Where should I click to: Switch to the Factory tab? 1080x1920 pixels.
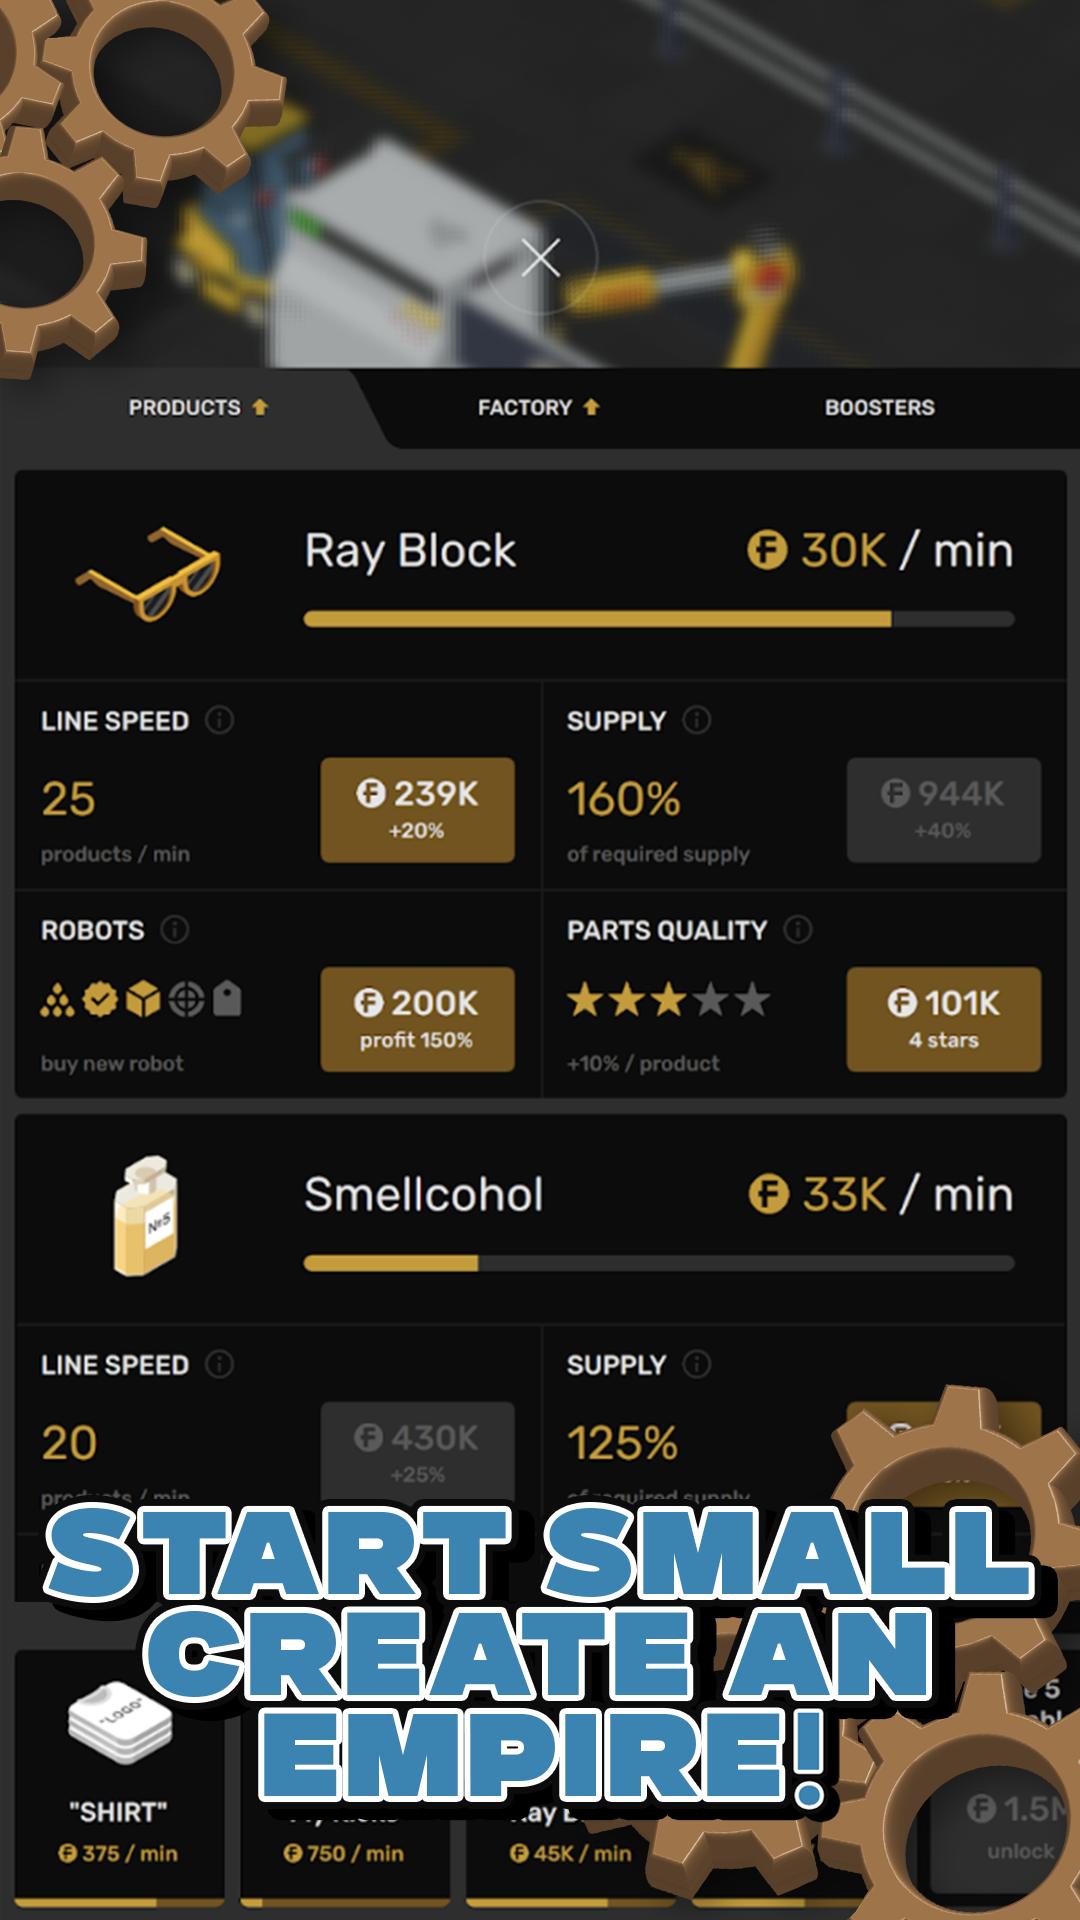click(x=538, y=407)
